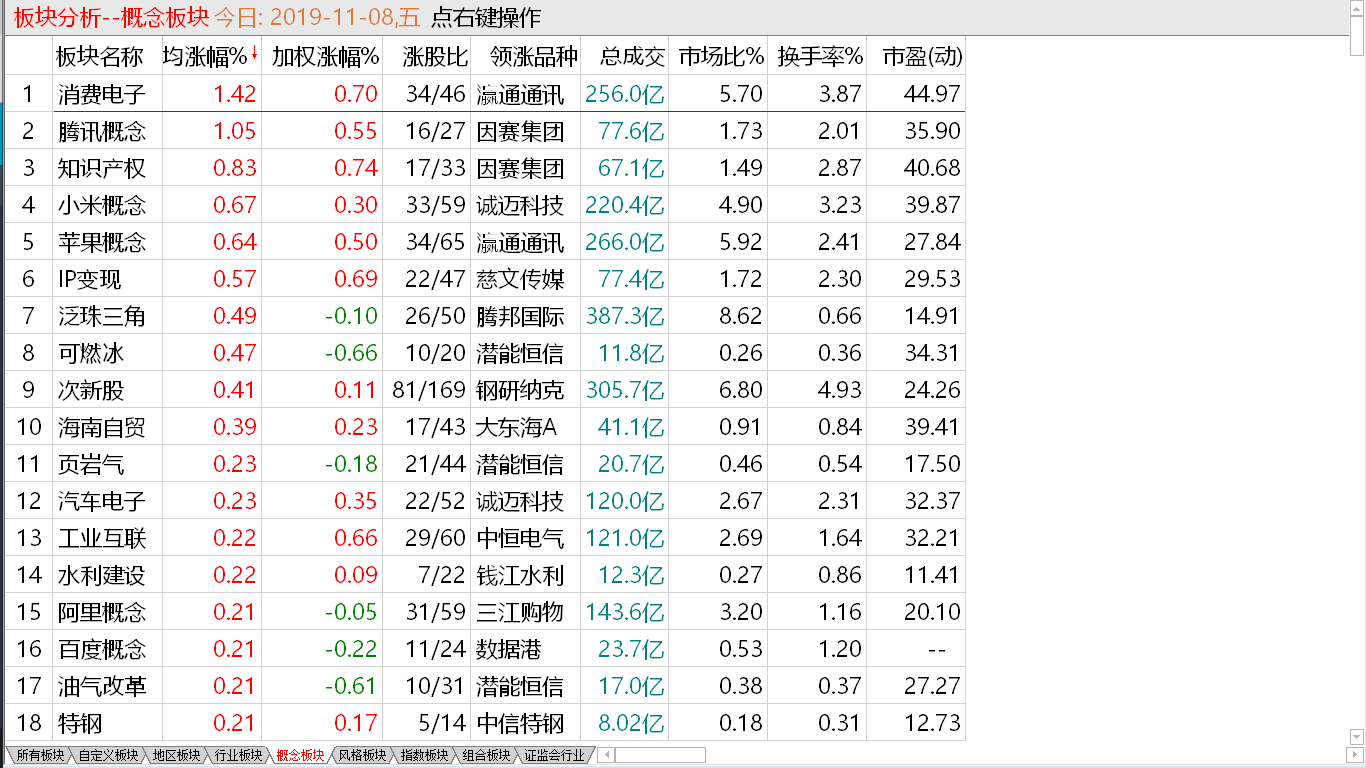Click leading stock 钢研纳克

point(520,390)
